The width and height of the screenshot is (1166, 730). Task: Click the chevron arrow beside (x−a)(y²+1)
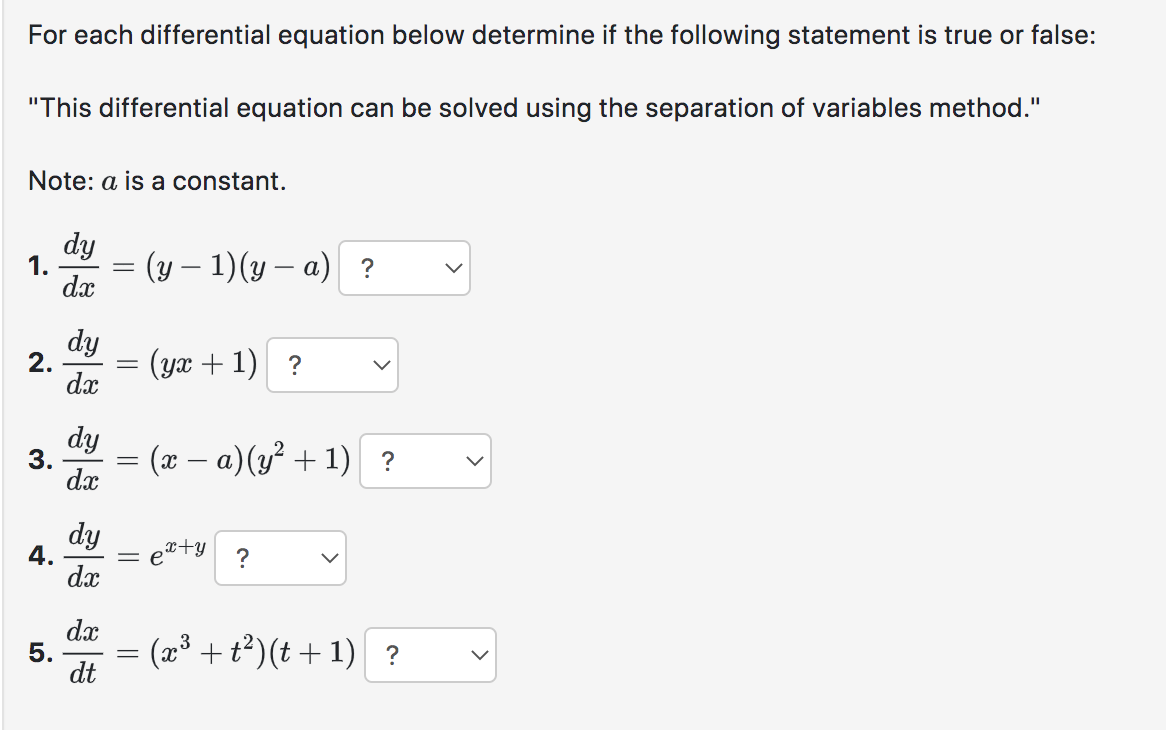tap(474, 461)
